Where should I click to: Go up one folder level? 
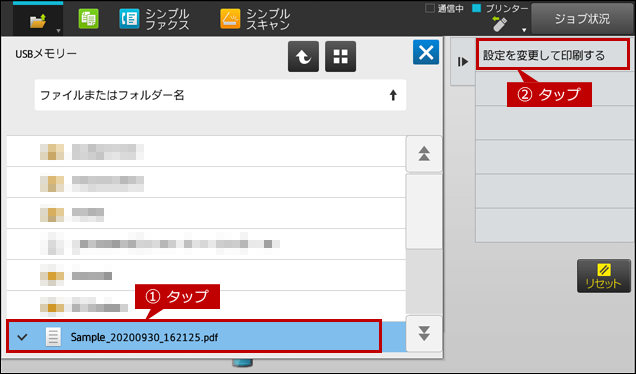(303, 56)
